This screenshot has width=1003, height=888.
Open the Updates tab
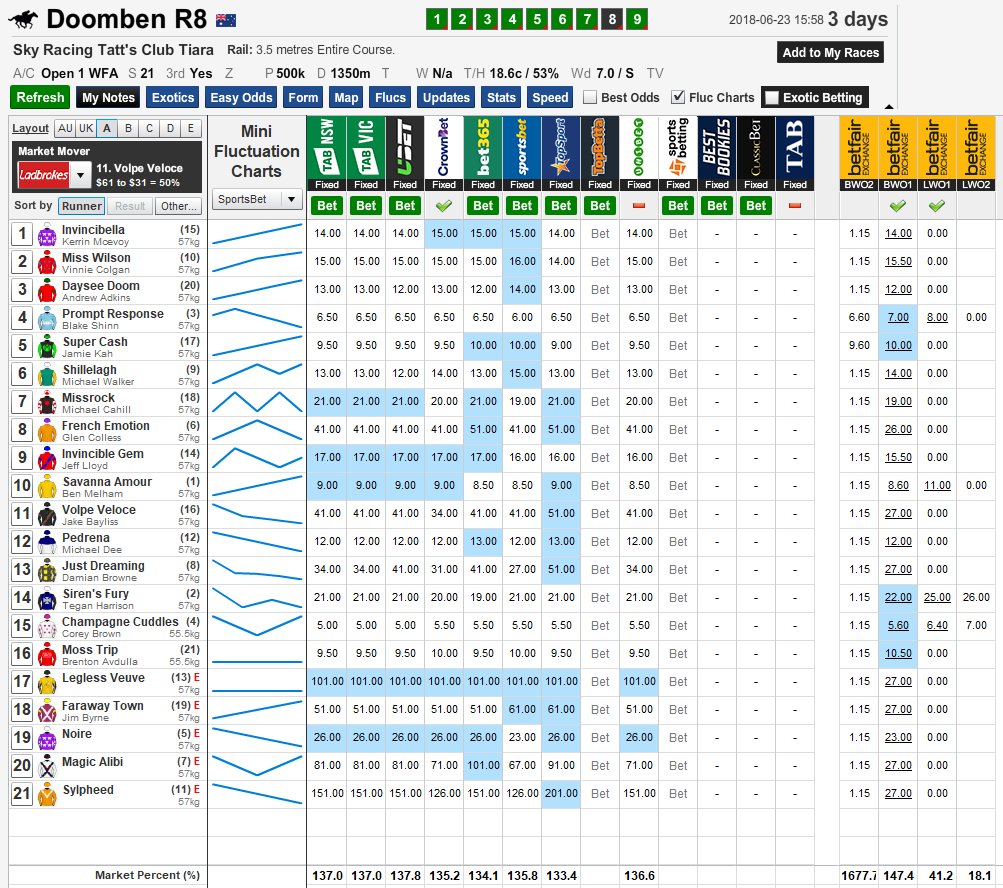[x=446, y=97]
